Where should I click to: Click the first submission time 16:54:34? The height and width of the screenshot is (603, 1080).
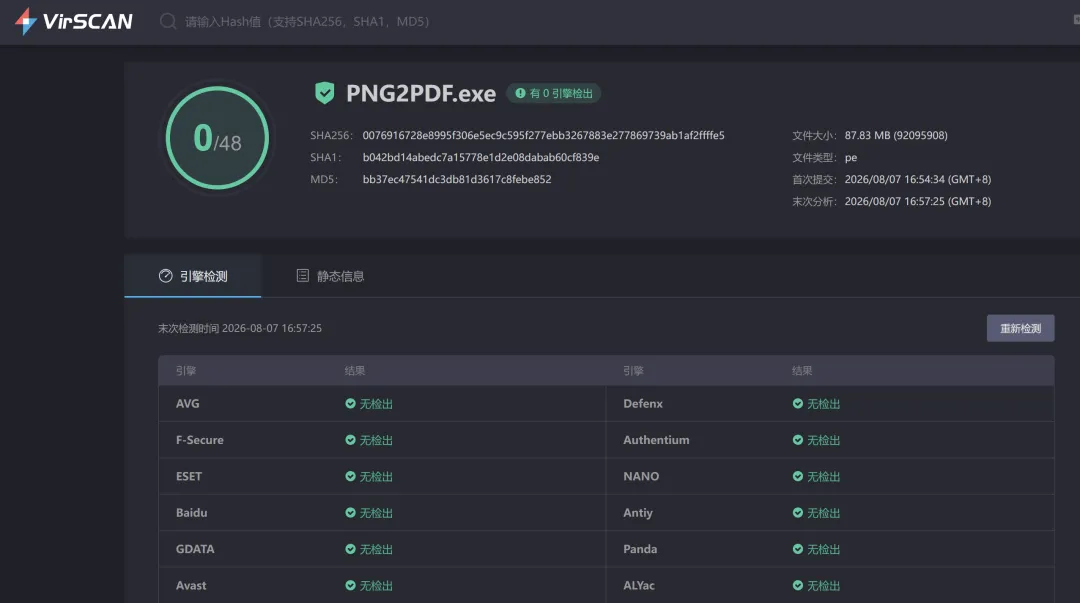pyautogui.click(x=917, y=179)
